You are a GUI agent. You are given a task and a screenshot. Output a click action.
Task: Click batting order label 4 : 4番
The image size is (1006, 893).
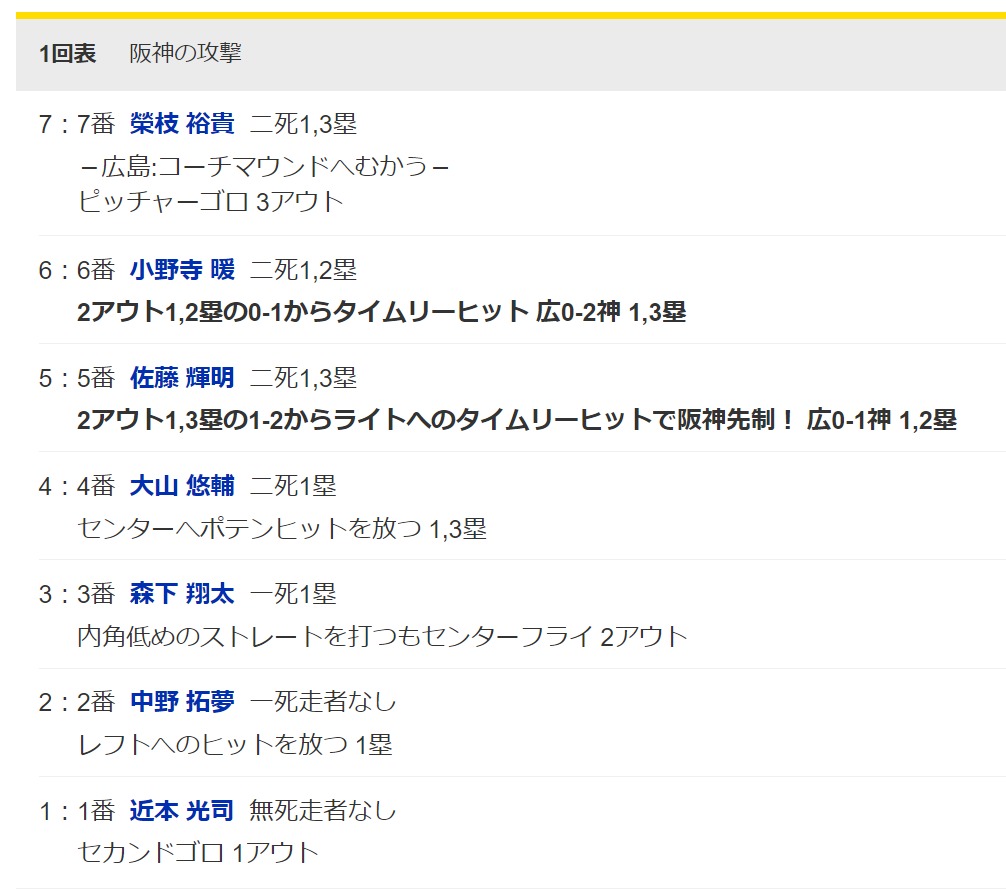(77, 486)
